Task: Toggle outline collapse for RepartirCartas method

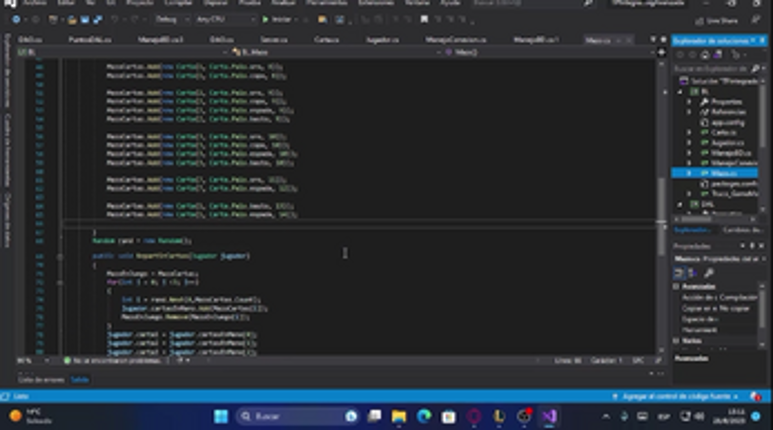Action: pyautogui.click(x=60, y=256)
